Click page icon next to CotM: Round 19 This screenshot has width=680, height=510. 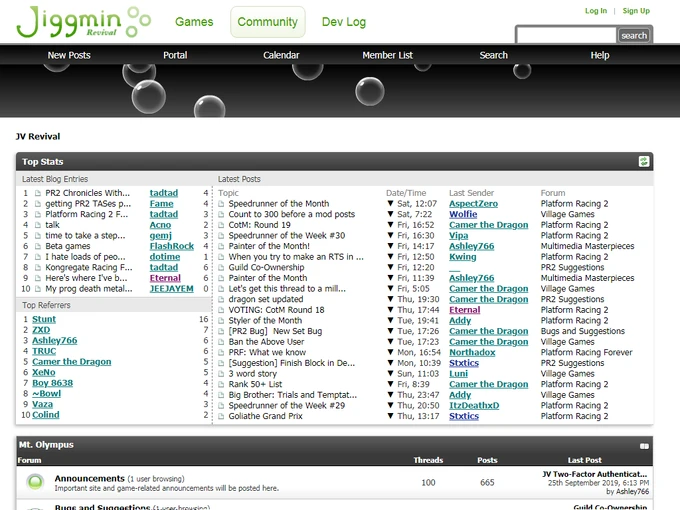(221, 225)
